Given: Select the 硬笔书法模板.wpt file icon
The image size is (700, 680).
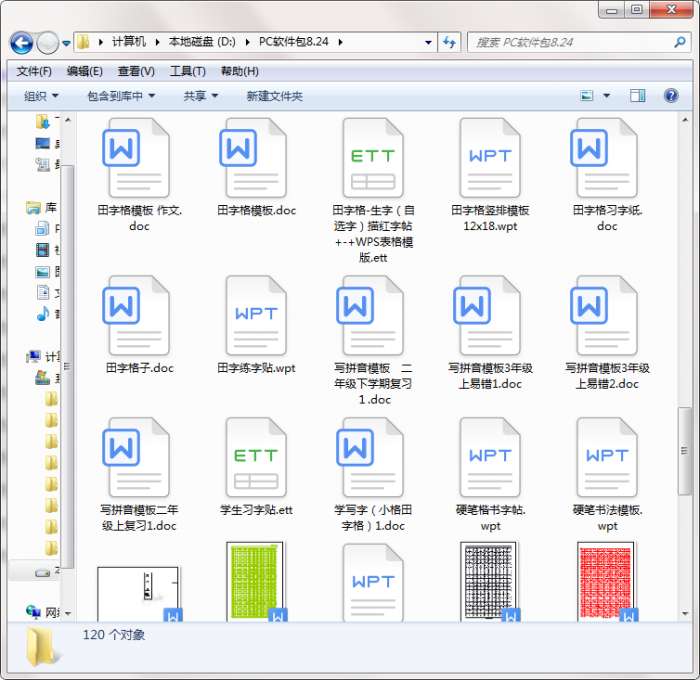Looking at the screenshot, I should tap(606, 458).
